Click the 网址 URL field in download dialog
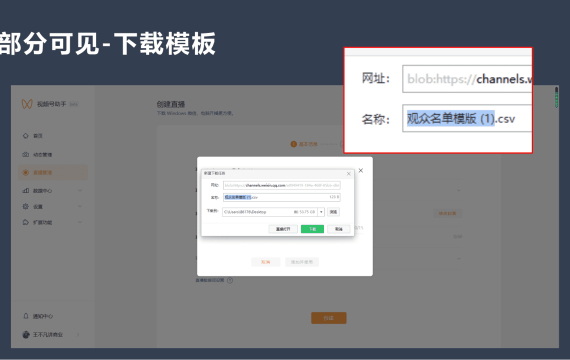Viewport: 570px width, 360px height. pos(282,185)
